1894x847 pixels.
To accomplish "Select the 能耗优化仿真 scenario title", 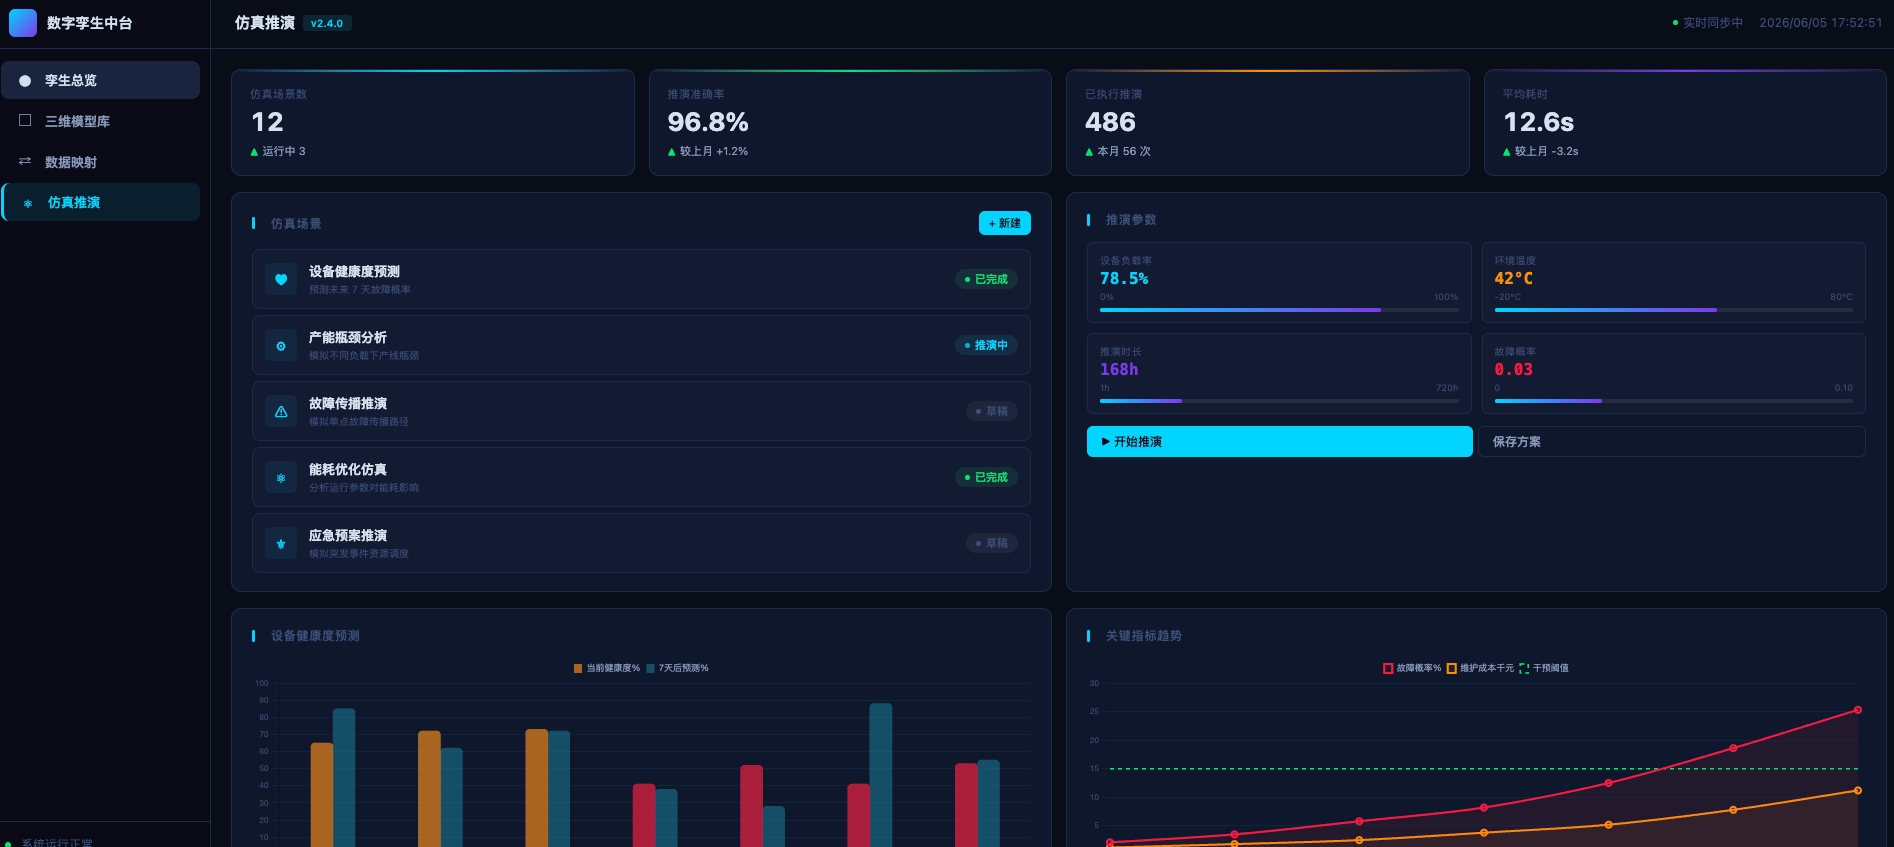I will click(348, 470).
